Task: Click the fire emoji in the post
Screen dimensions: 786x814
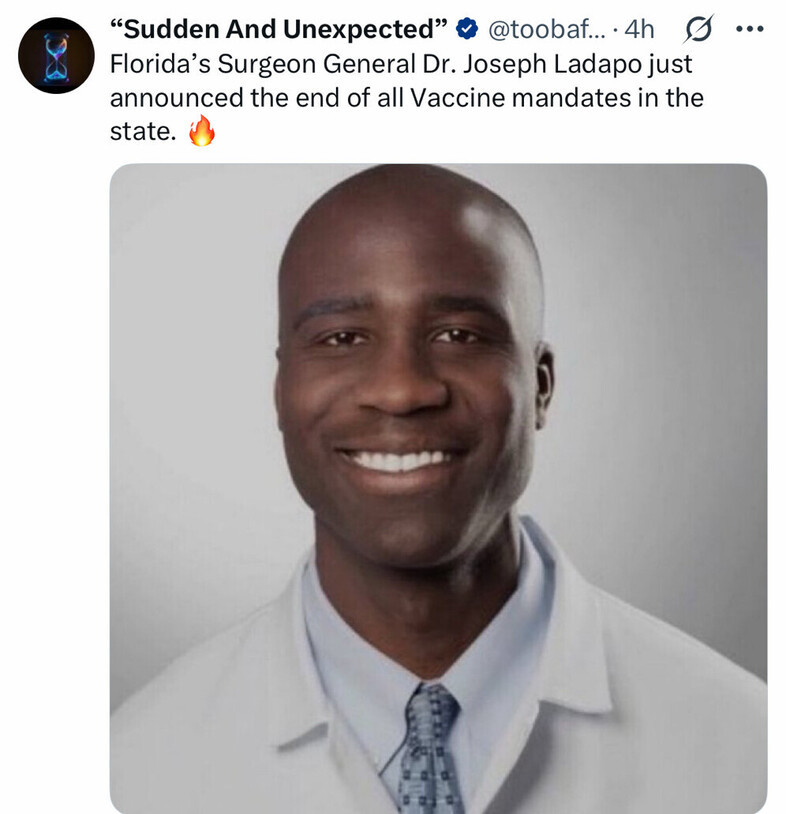Action: pos(201,131)
